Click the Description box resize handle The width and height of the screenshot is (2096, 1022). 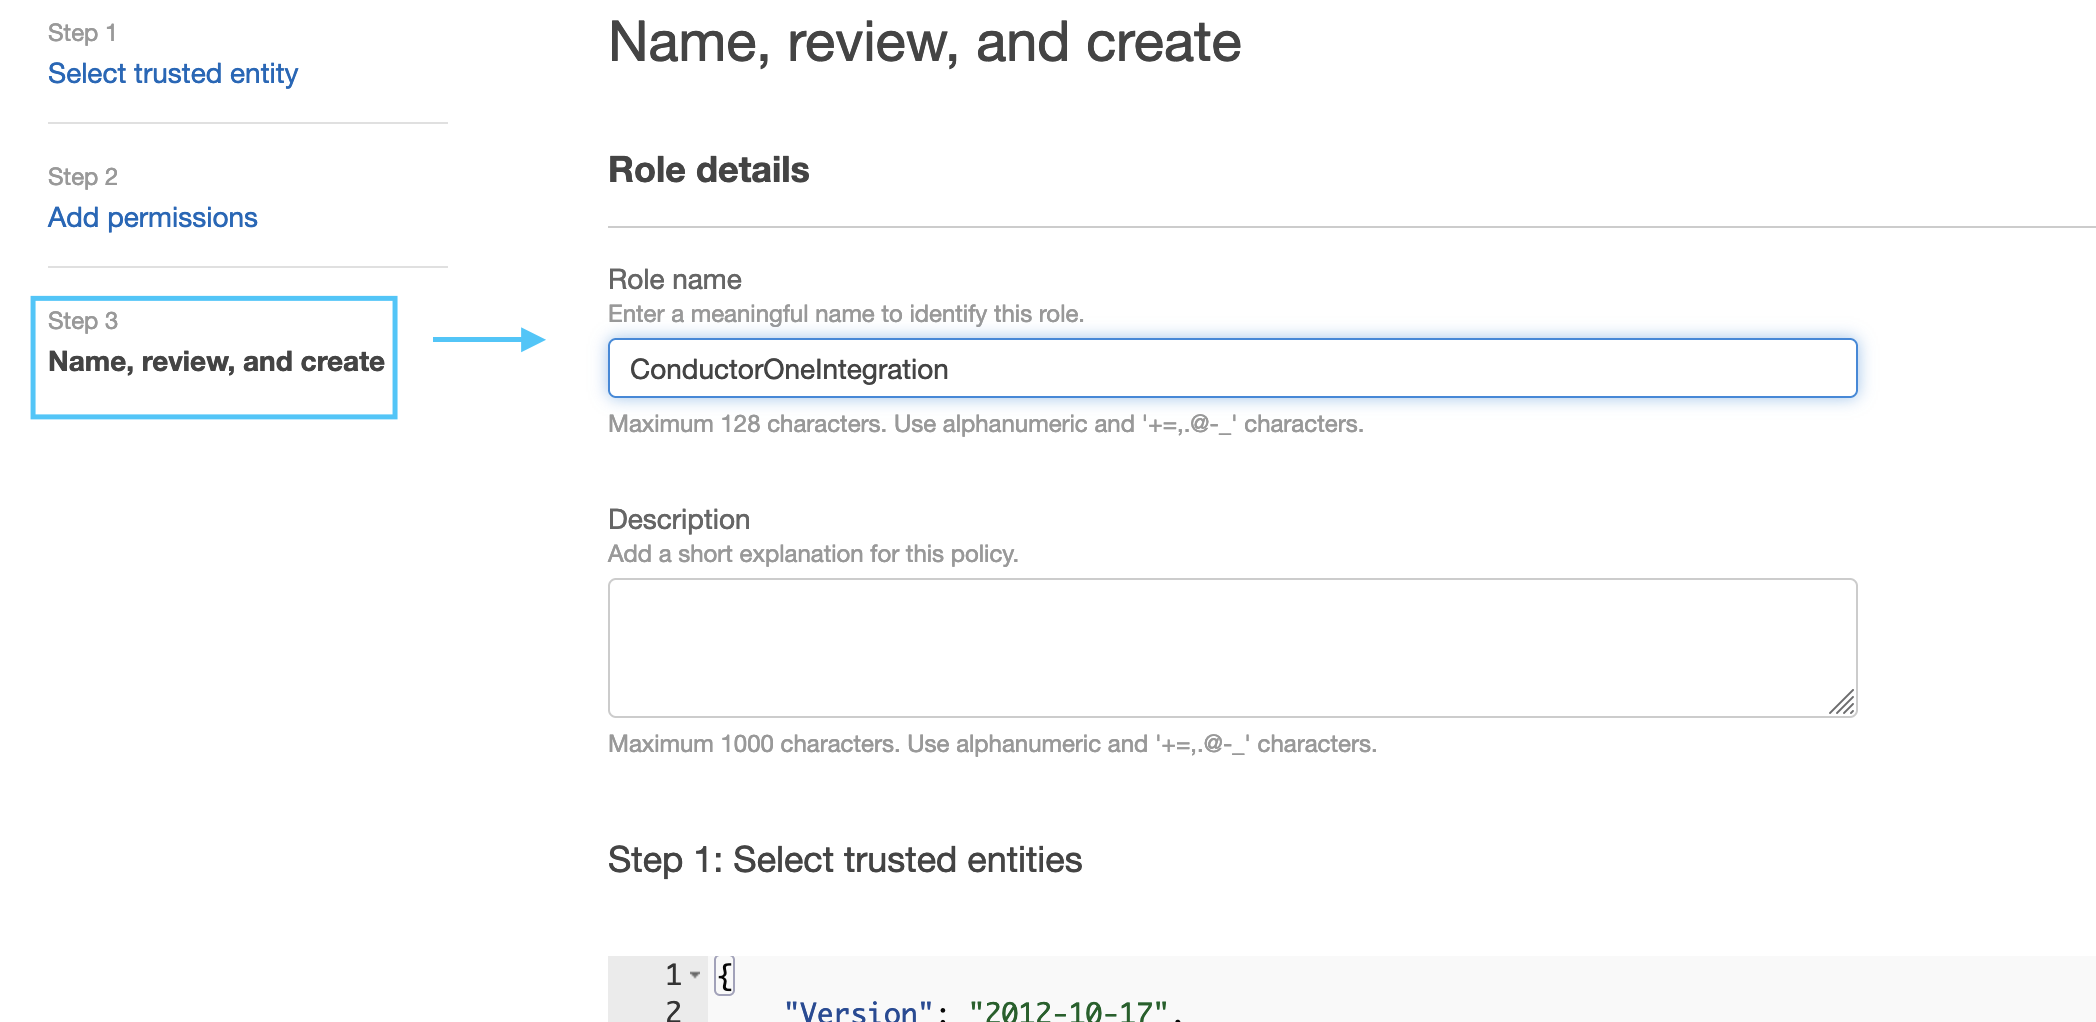(x=1842, y=704)
